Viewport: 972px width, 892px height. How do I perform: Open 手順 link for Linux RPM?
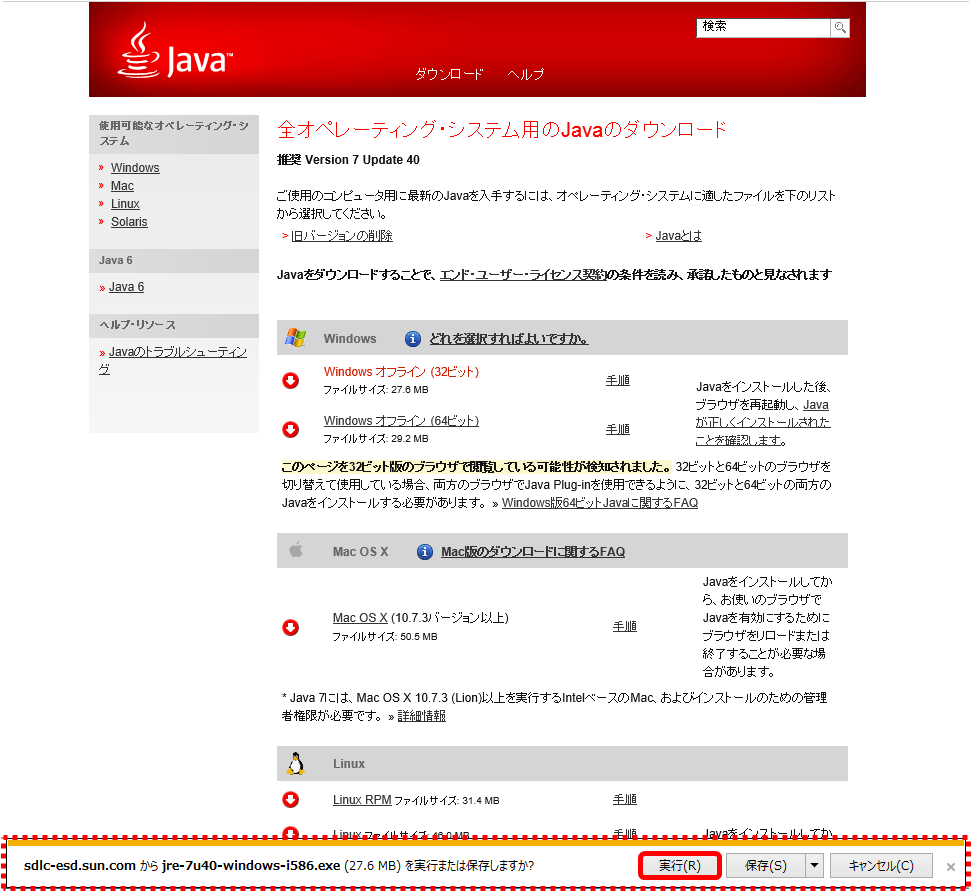coord(625,800)
